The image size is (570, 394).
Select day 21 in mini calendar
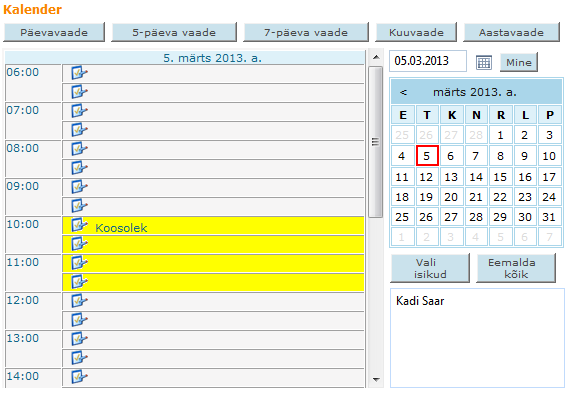pos(476,197)
